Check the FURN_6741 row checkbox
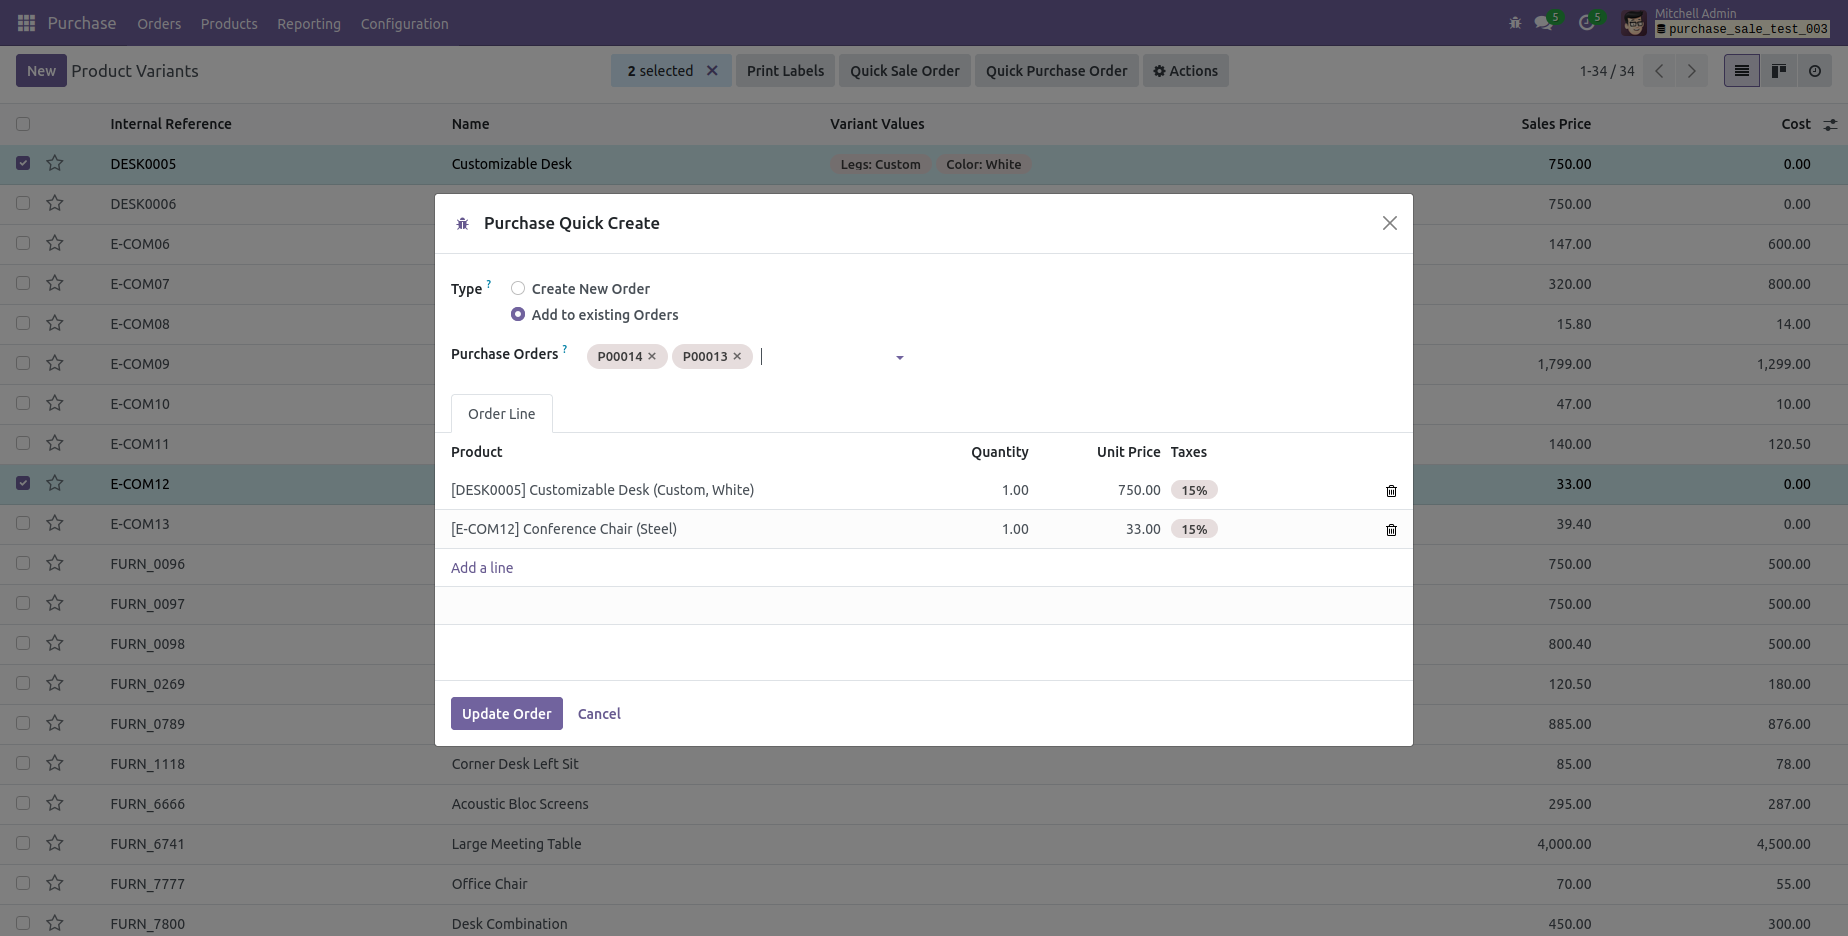1848x936 pixels. pos(23,843)
